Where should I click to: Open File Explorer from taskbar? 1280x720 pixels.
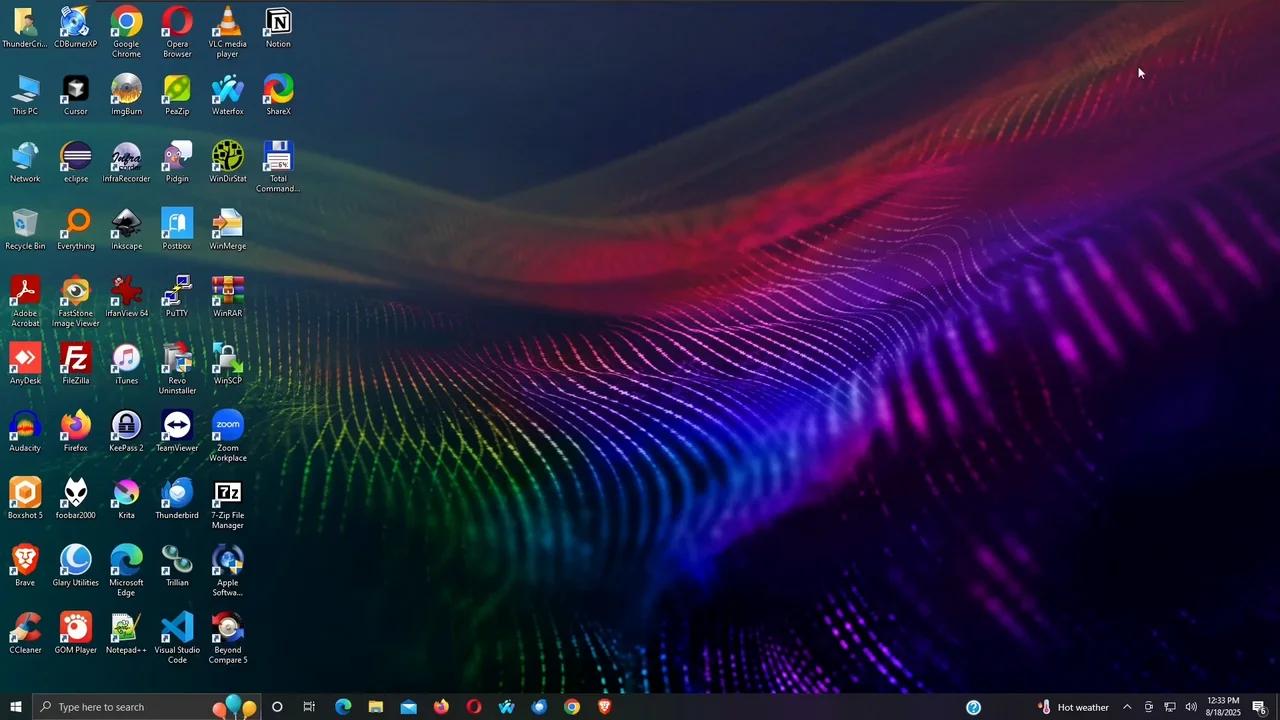375,707
